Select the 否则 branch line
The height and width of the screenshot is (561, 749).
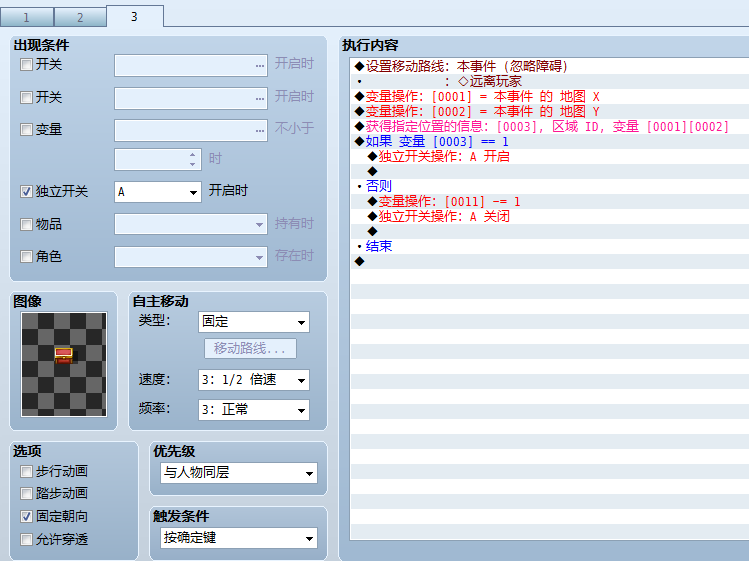550,186
